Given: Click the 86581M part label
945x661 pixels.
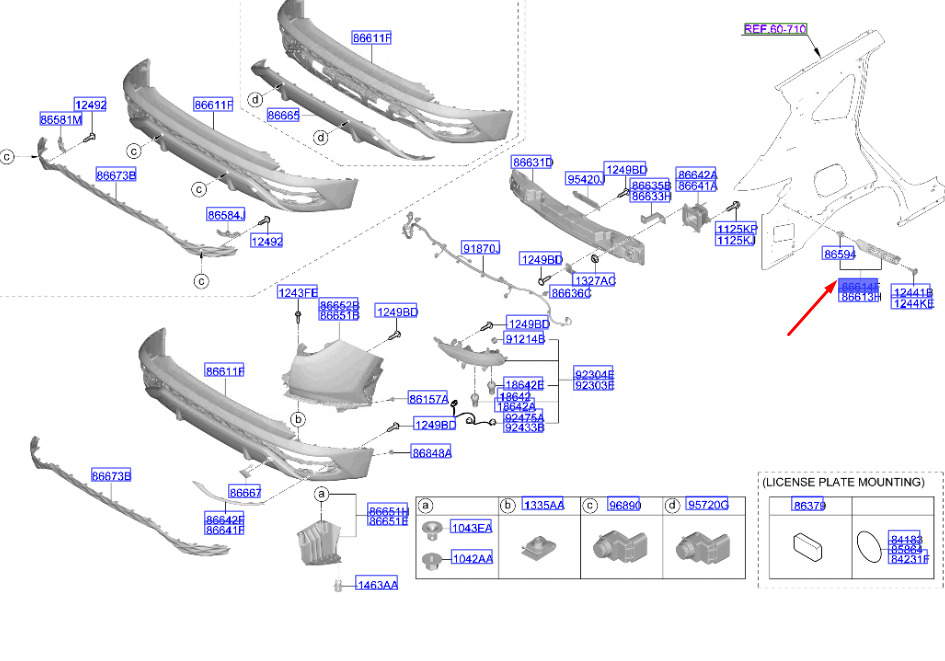Looking at the screenshot, I should coord(60,120).
